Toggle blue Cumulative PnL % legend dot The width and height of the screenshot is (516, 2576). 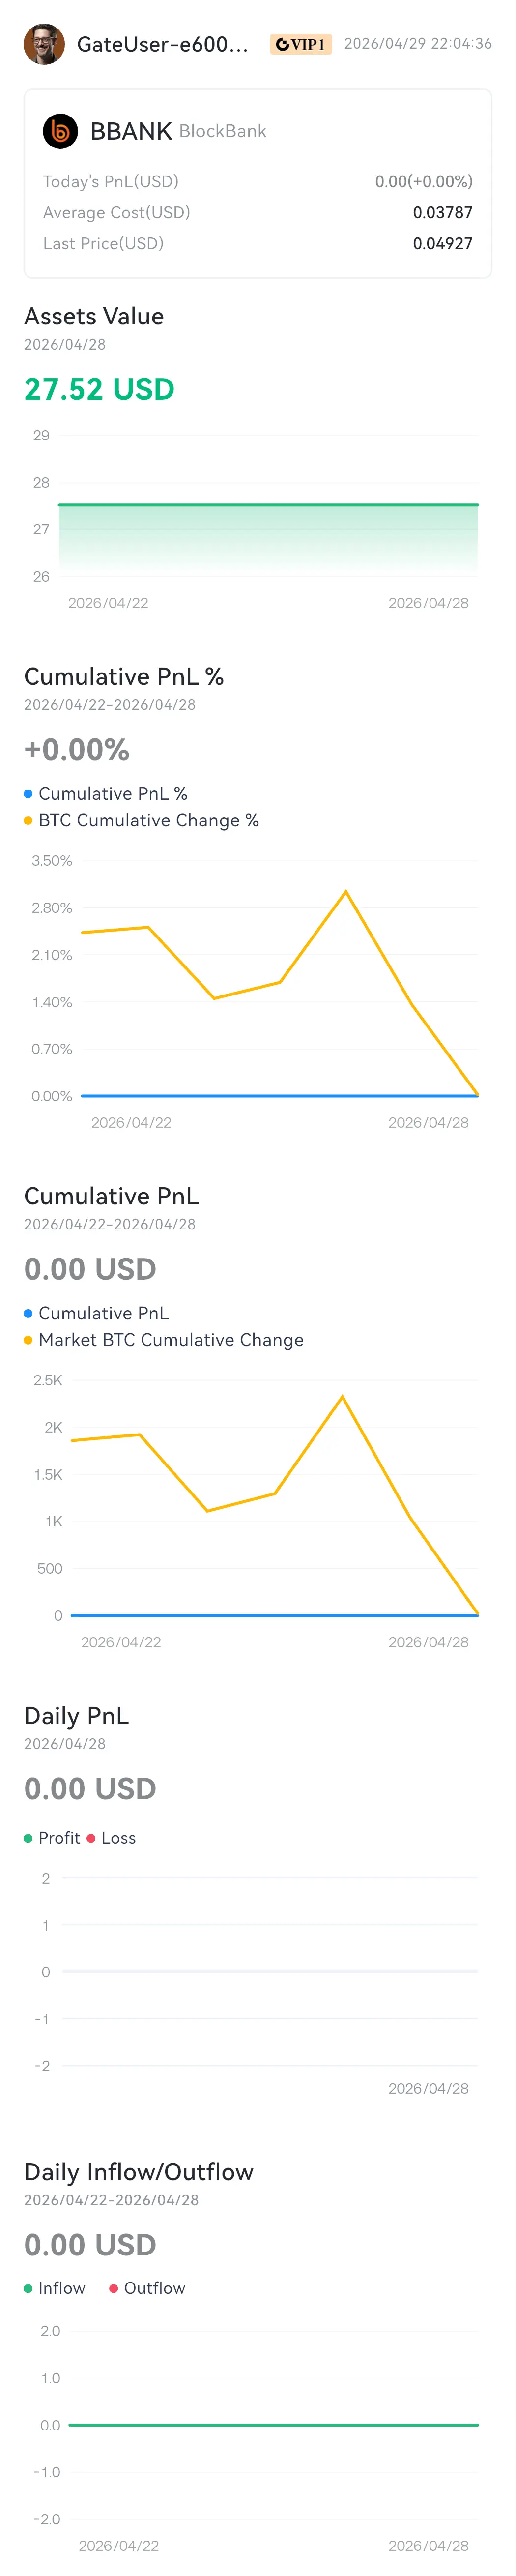(x=28, y=794)
